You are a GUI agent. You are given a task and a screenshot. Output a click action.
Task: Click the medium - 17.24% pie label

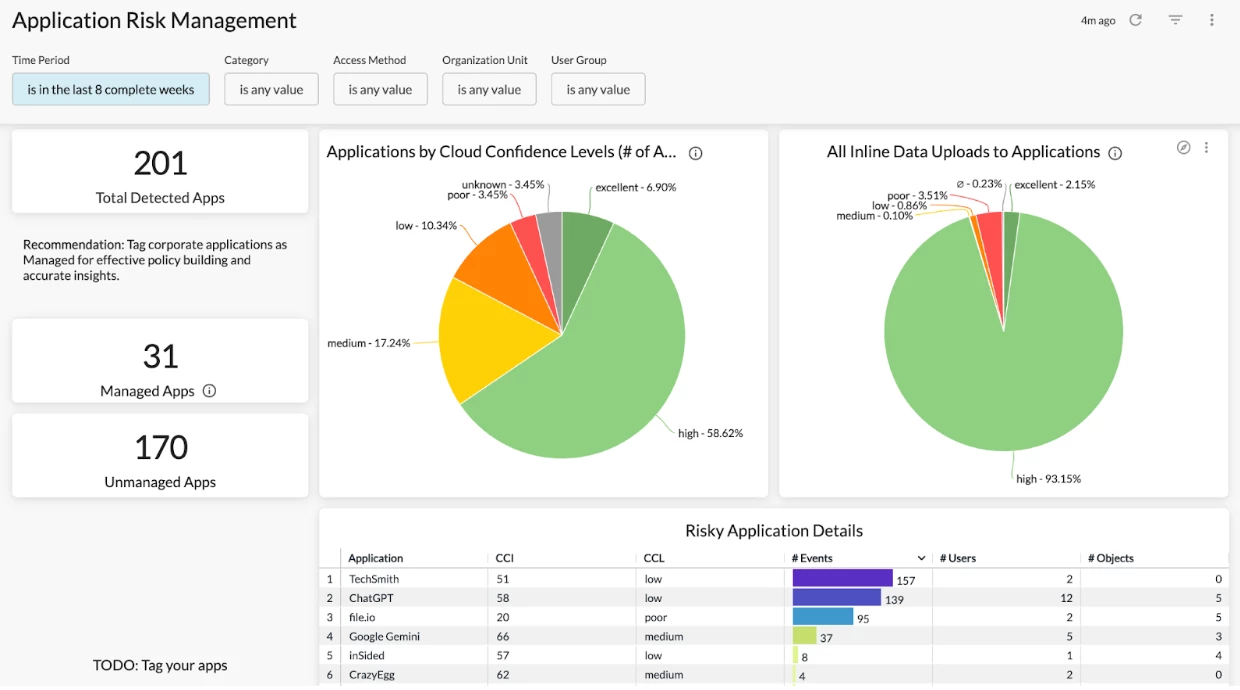368,343
